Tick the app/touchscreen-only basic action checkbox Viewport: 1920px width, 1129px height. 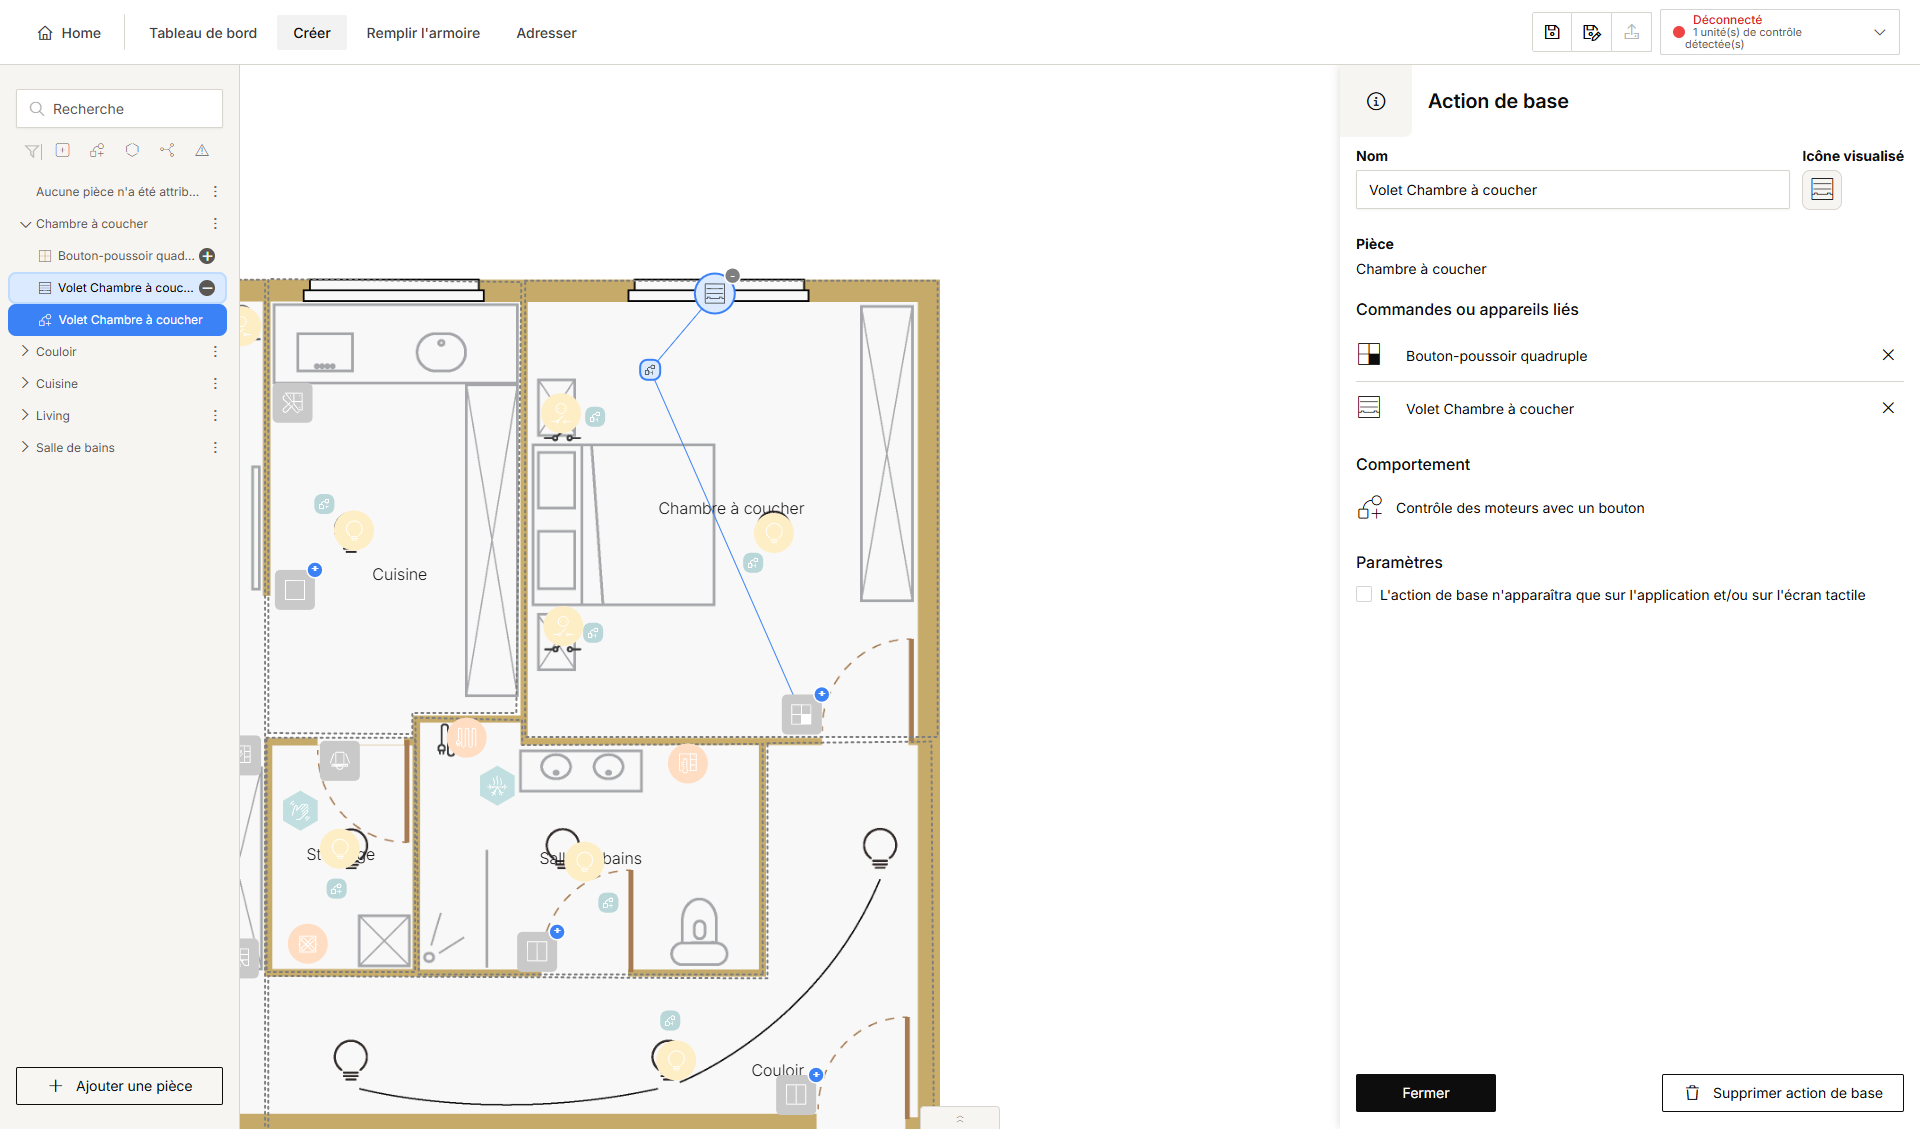pos(1364,594)
